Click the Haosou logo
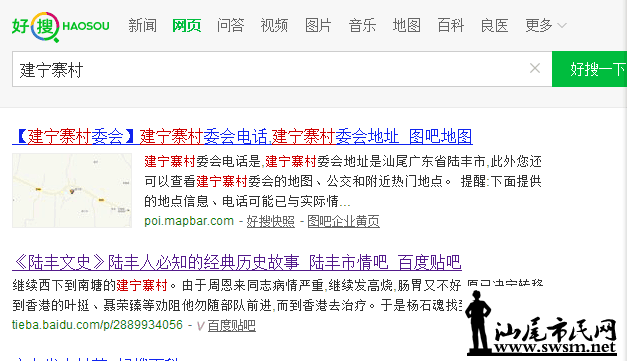Screen dimensions: 627x361 click(60, 26)
